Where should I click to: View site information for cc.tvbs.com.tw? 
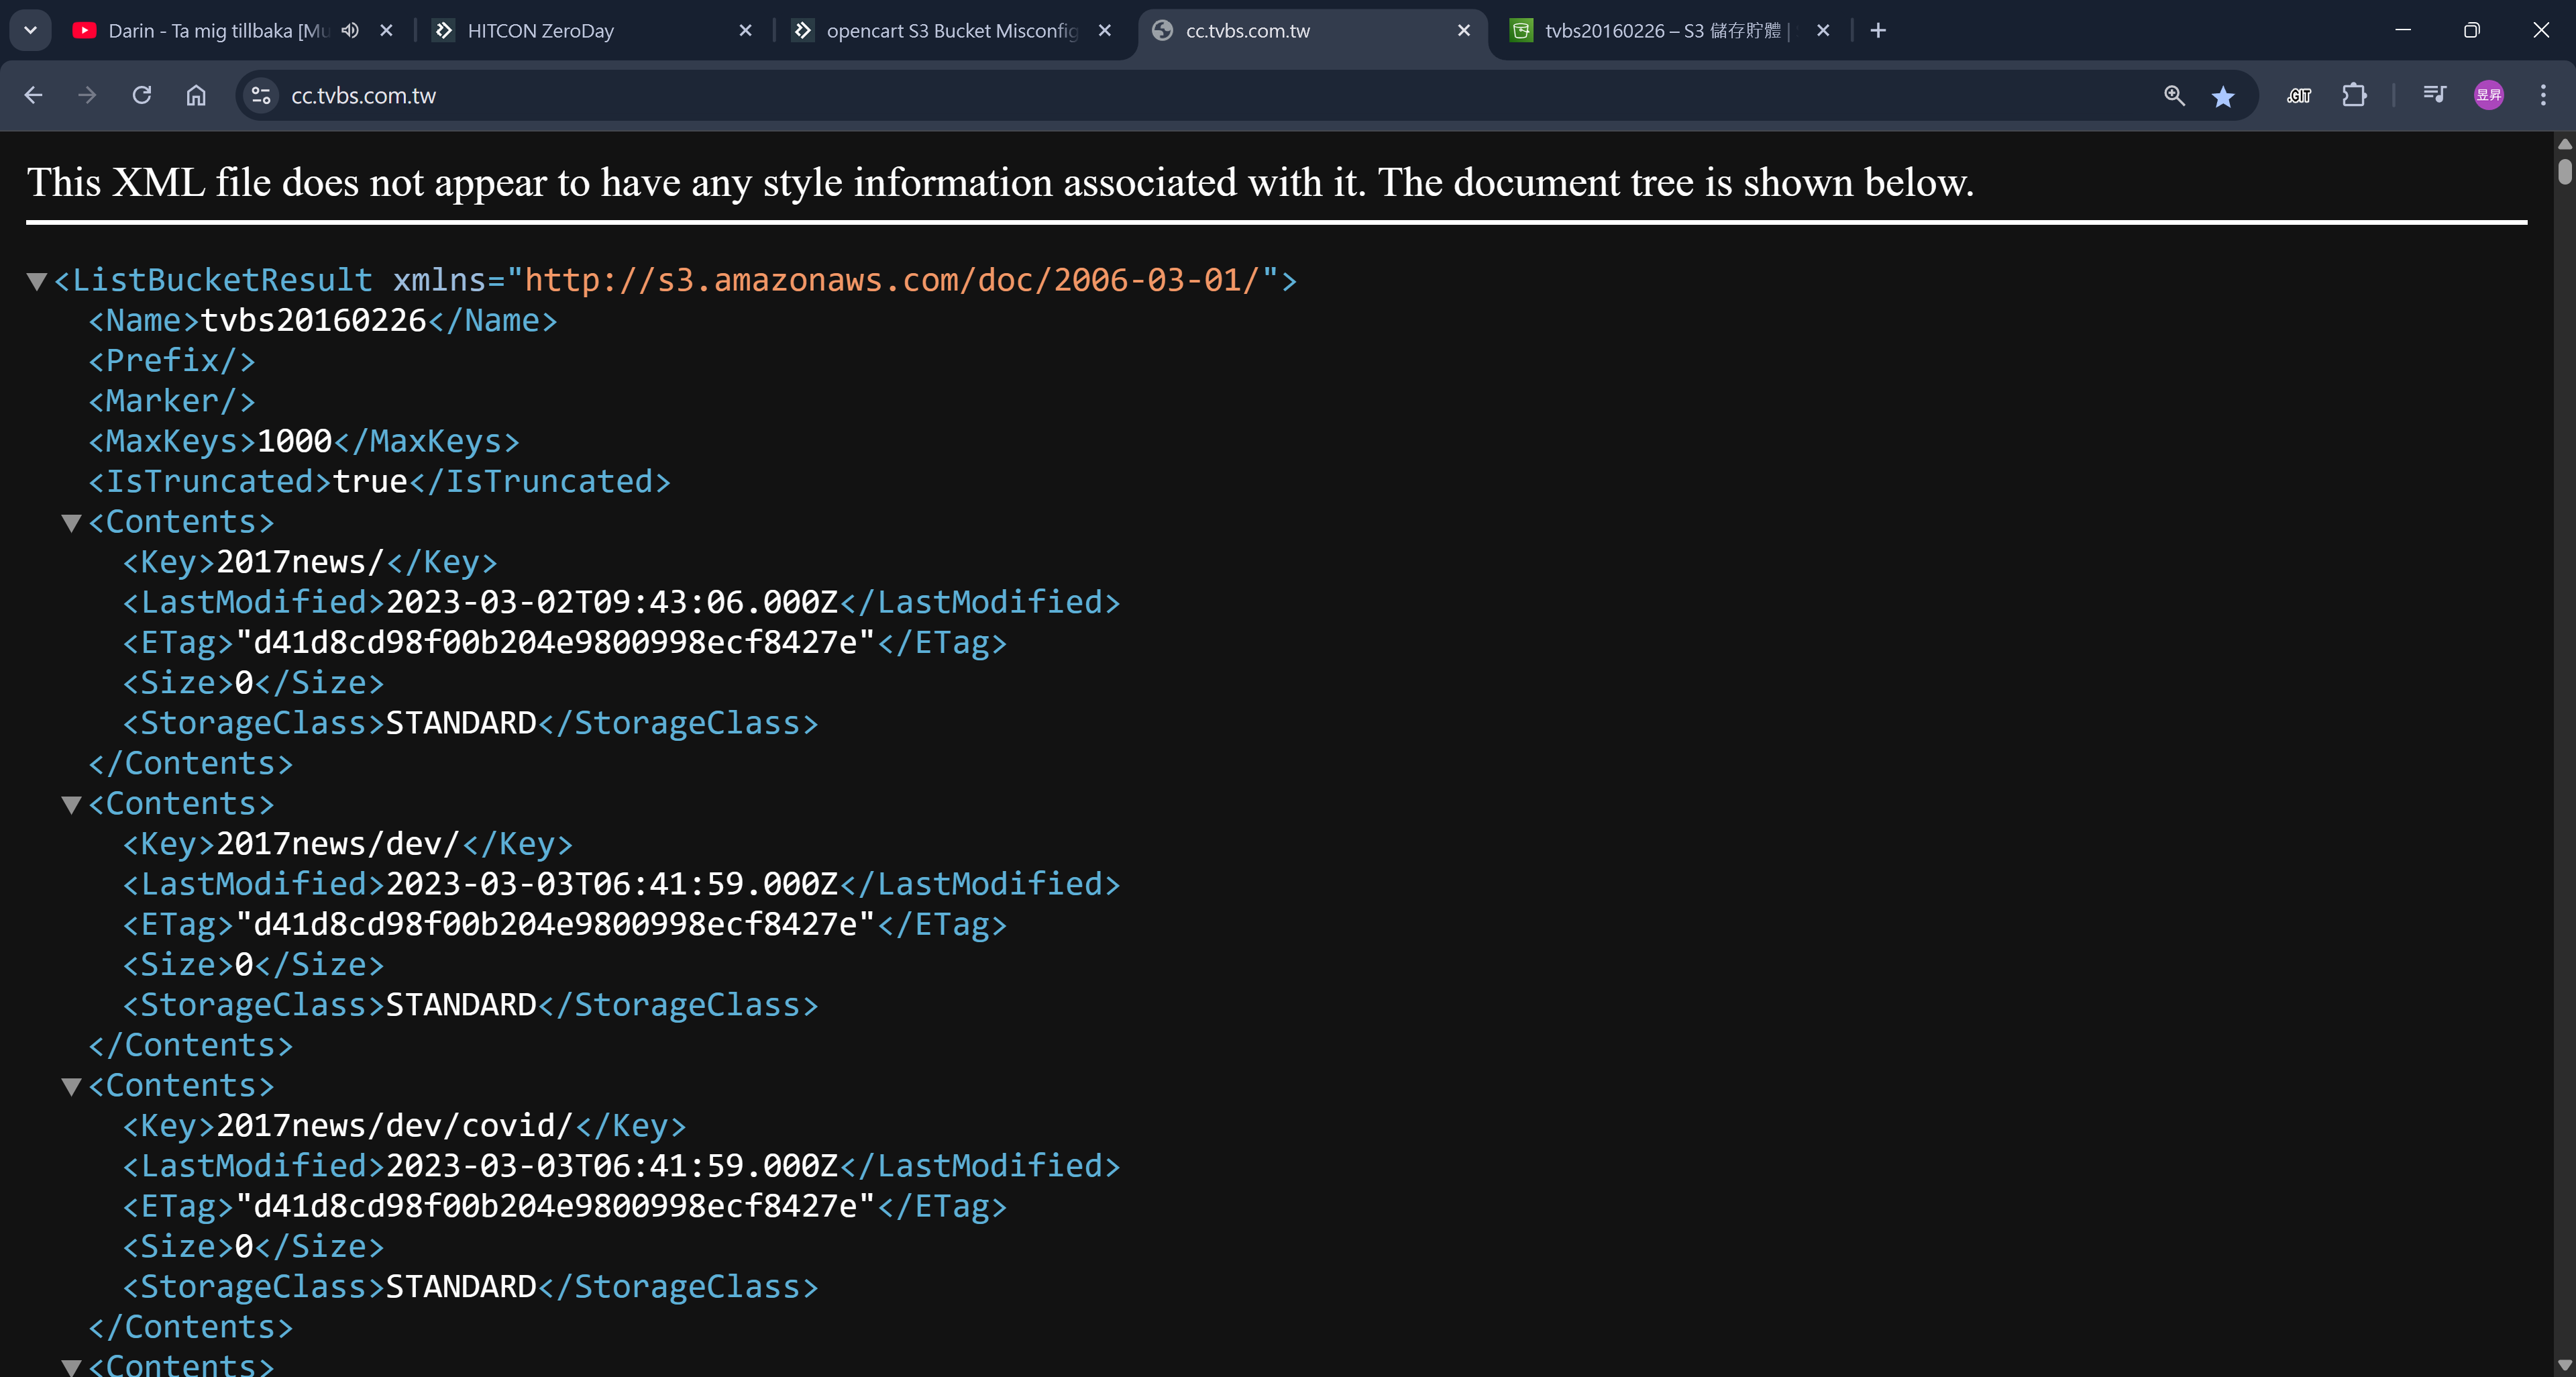tap(261, 95)
